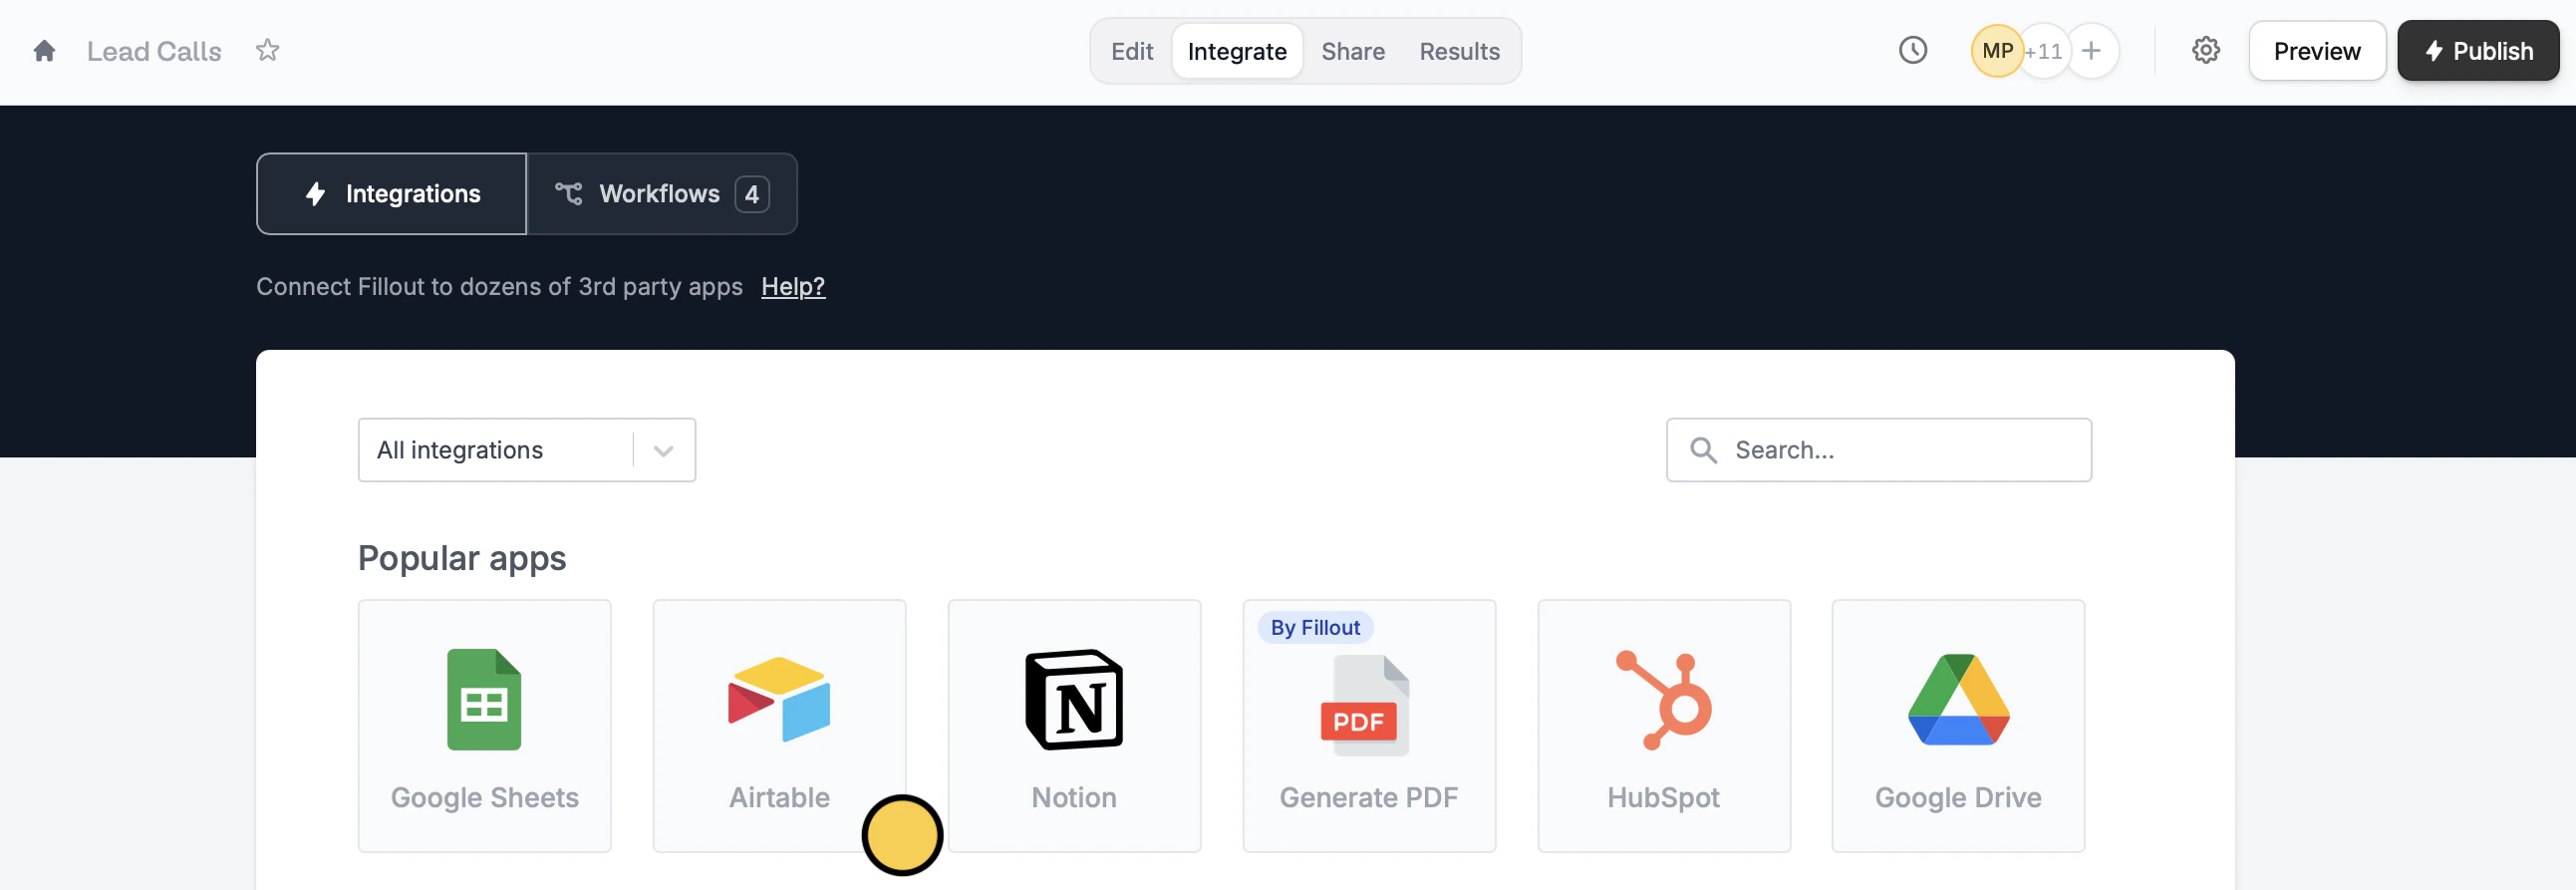
Task: Click the MP user avatar
Action: click(x=1996, y=51)
